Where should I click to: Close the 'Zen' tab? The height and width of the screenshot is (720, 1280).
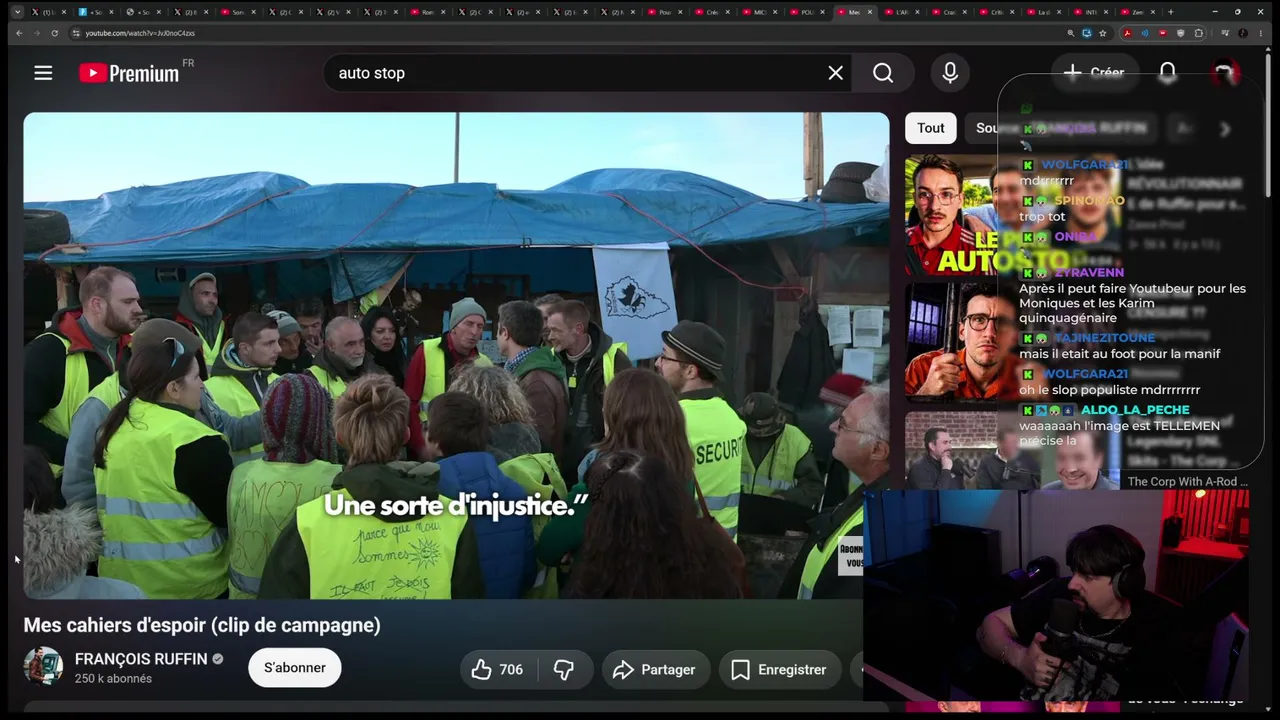pyautogui.click(x=1154, y=12)
